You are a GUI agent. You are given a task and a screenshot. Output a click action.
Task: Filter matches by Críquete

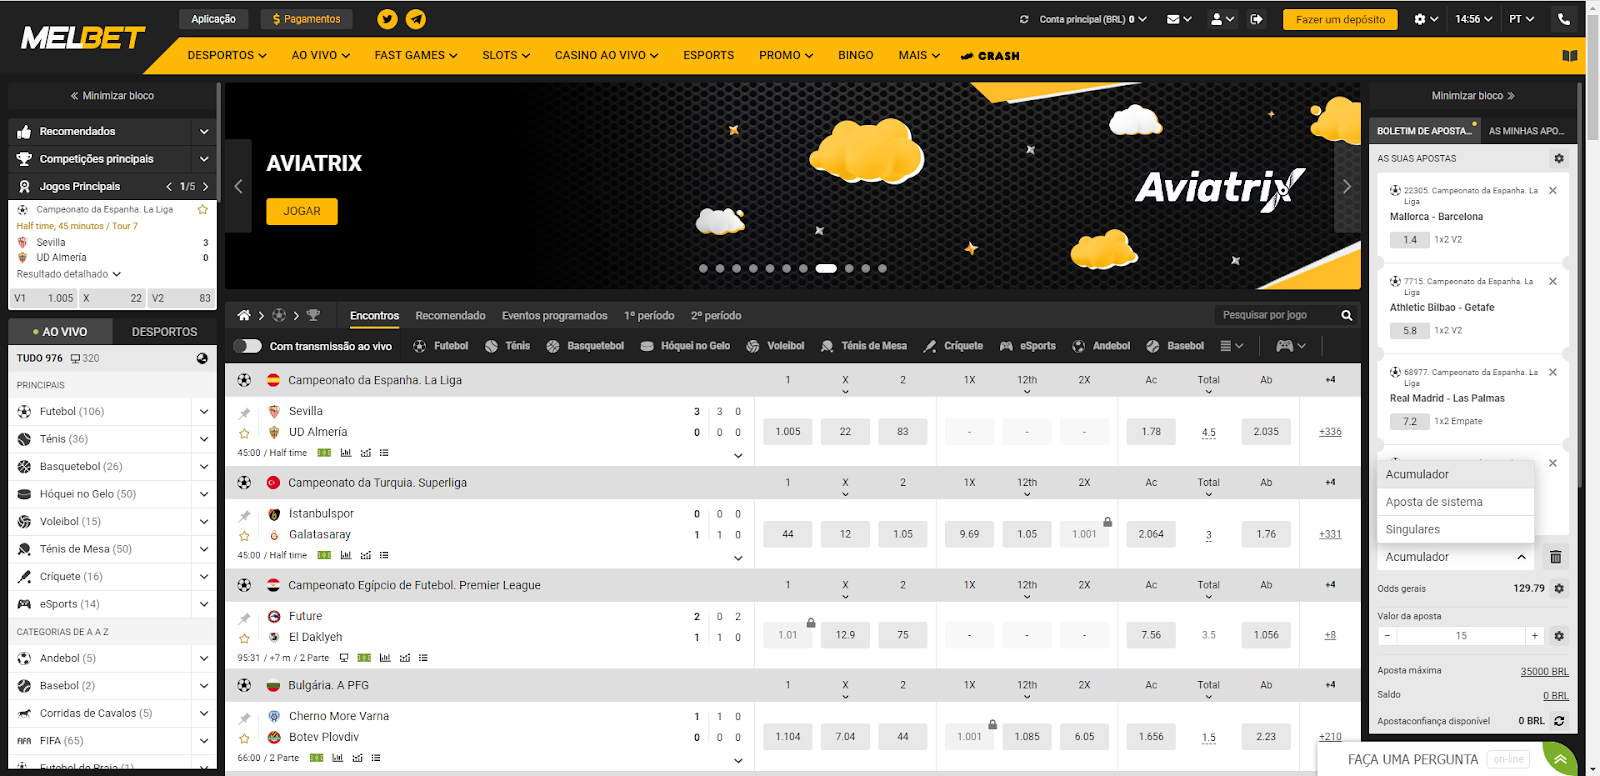[953, 346]
